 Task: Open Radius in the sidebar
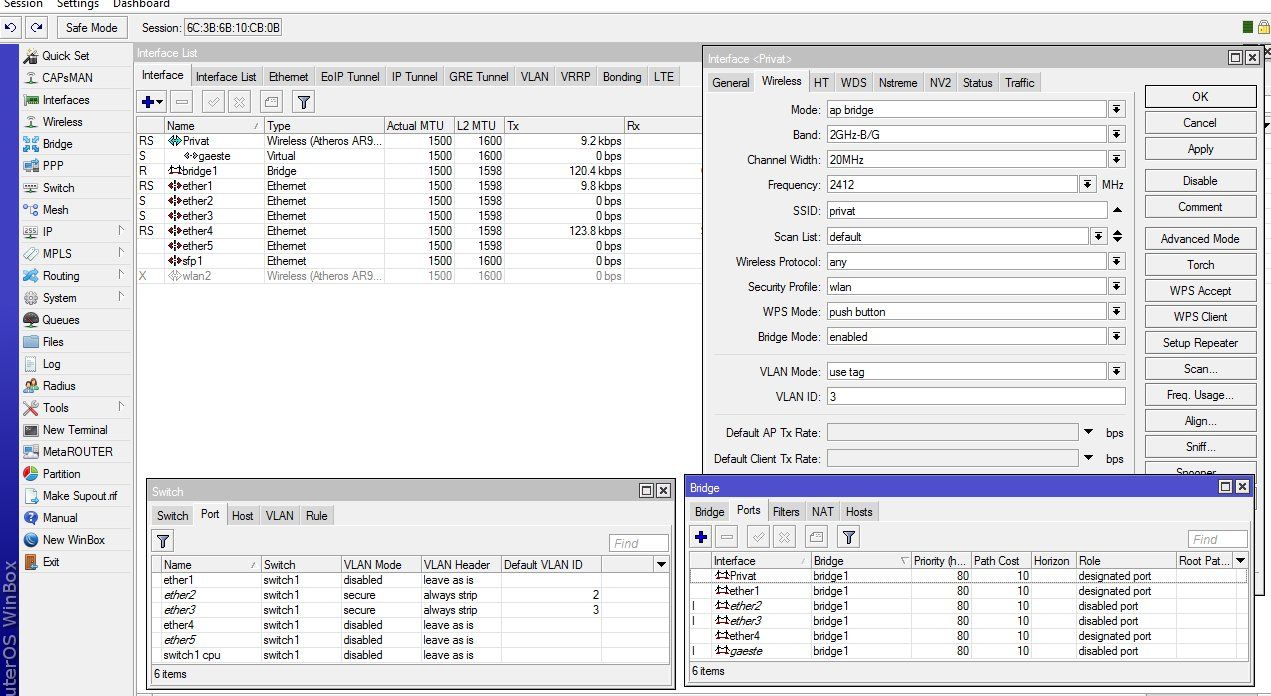(x=58, y=386)
